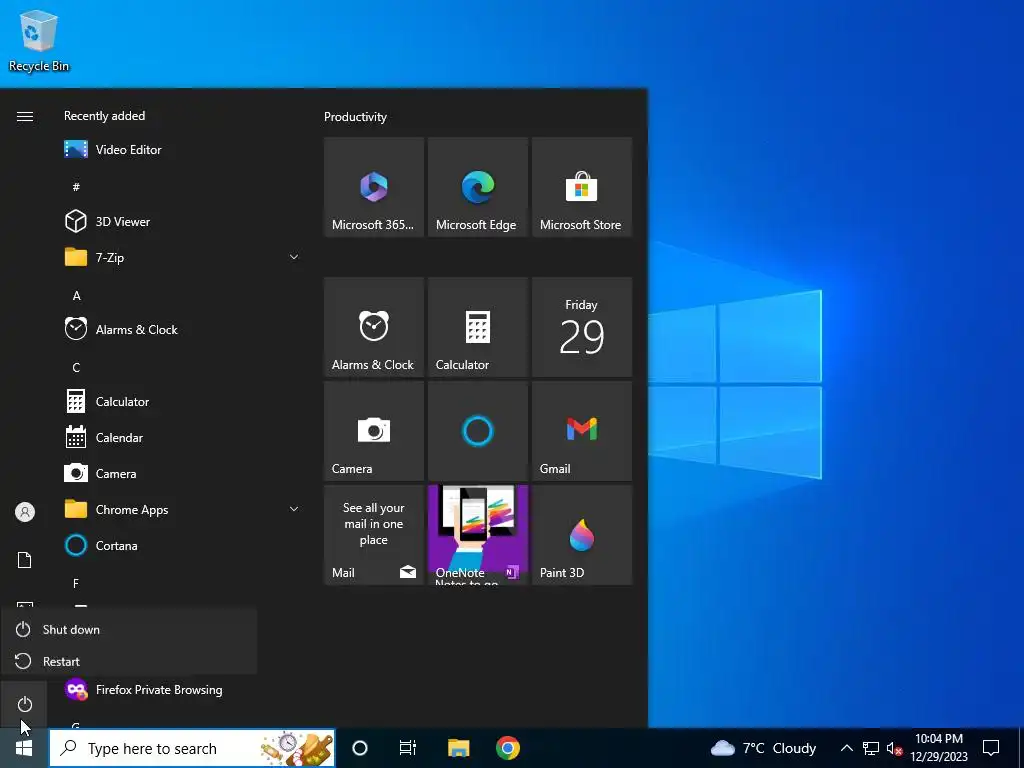Click the Windows Start button
This screenshot has height=768, width=1024.
(x=24, y=748)
